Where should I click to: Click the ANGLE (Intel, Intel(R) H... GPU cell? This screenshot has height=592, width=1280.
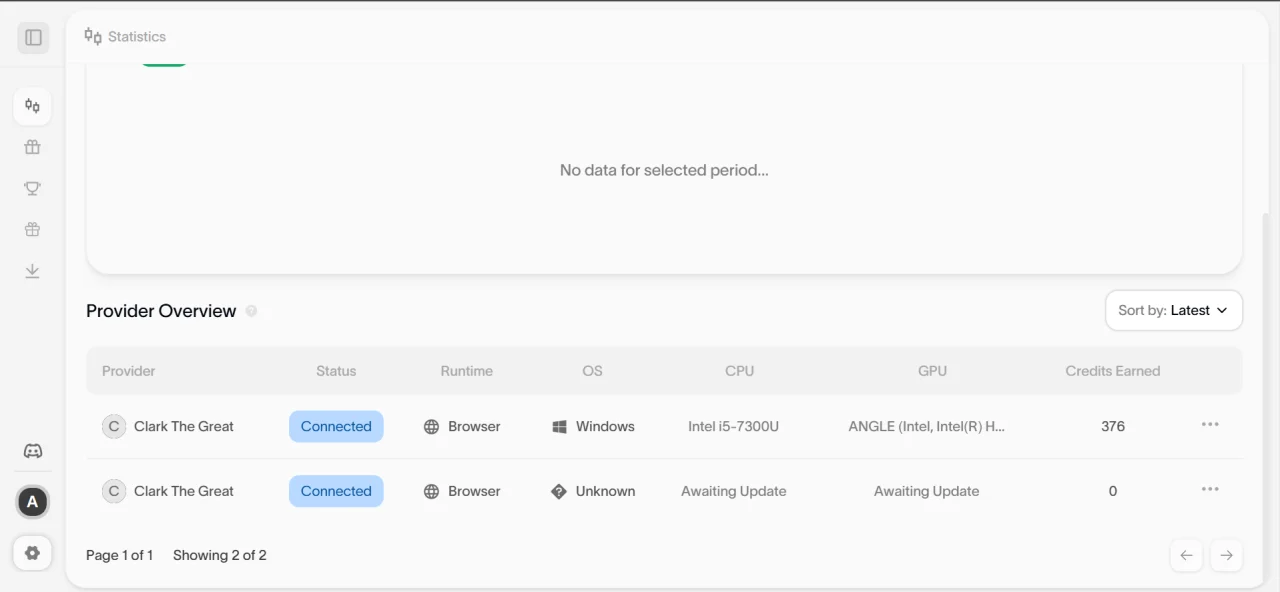[926, 426]
